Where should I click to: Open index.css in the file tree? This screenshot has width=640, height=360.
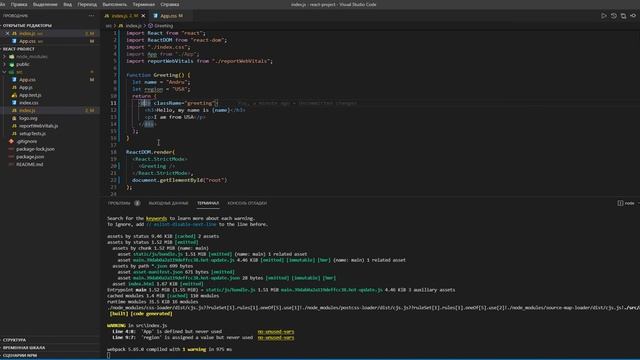29,103
